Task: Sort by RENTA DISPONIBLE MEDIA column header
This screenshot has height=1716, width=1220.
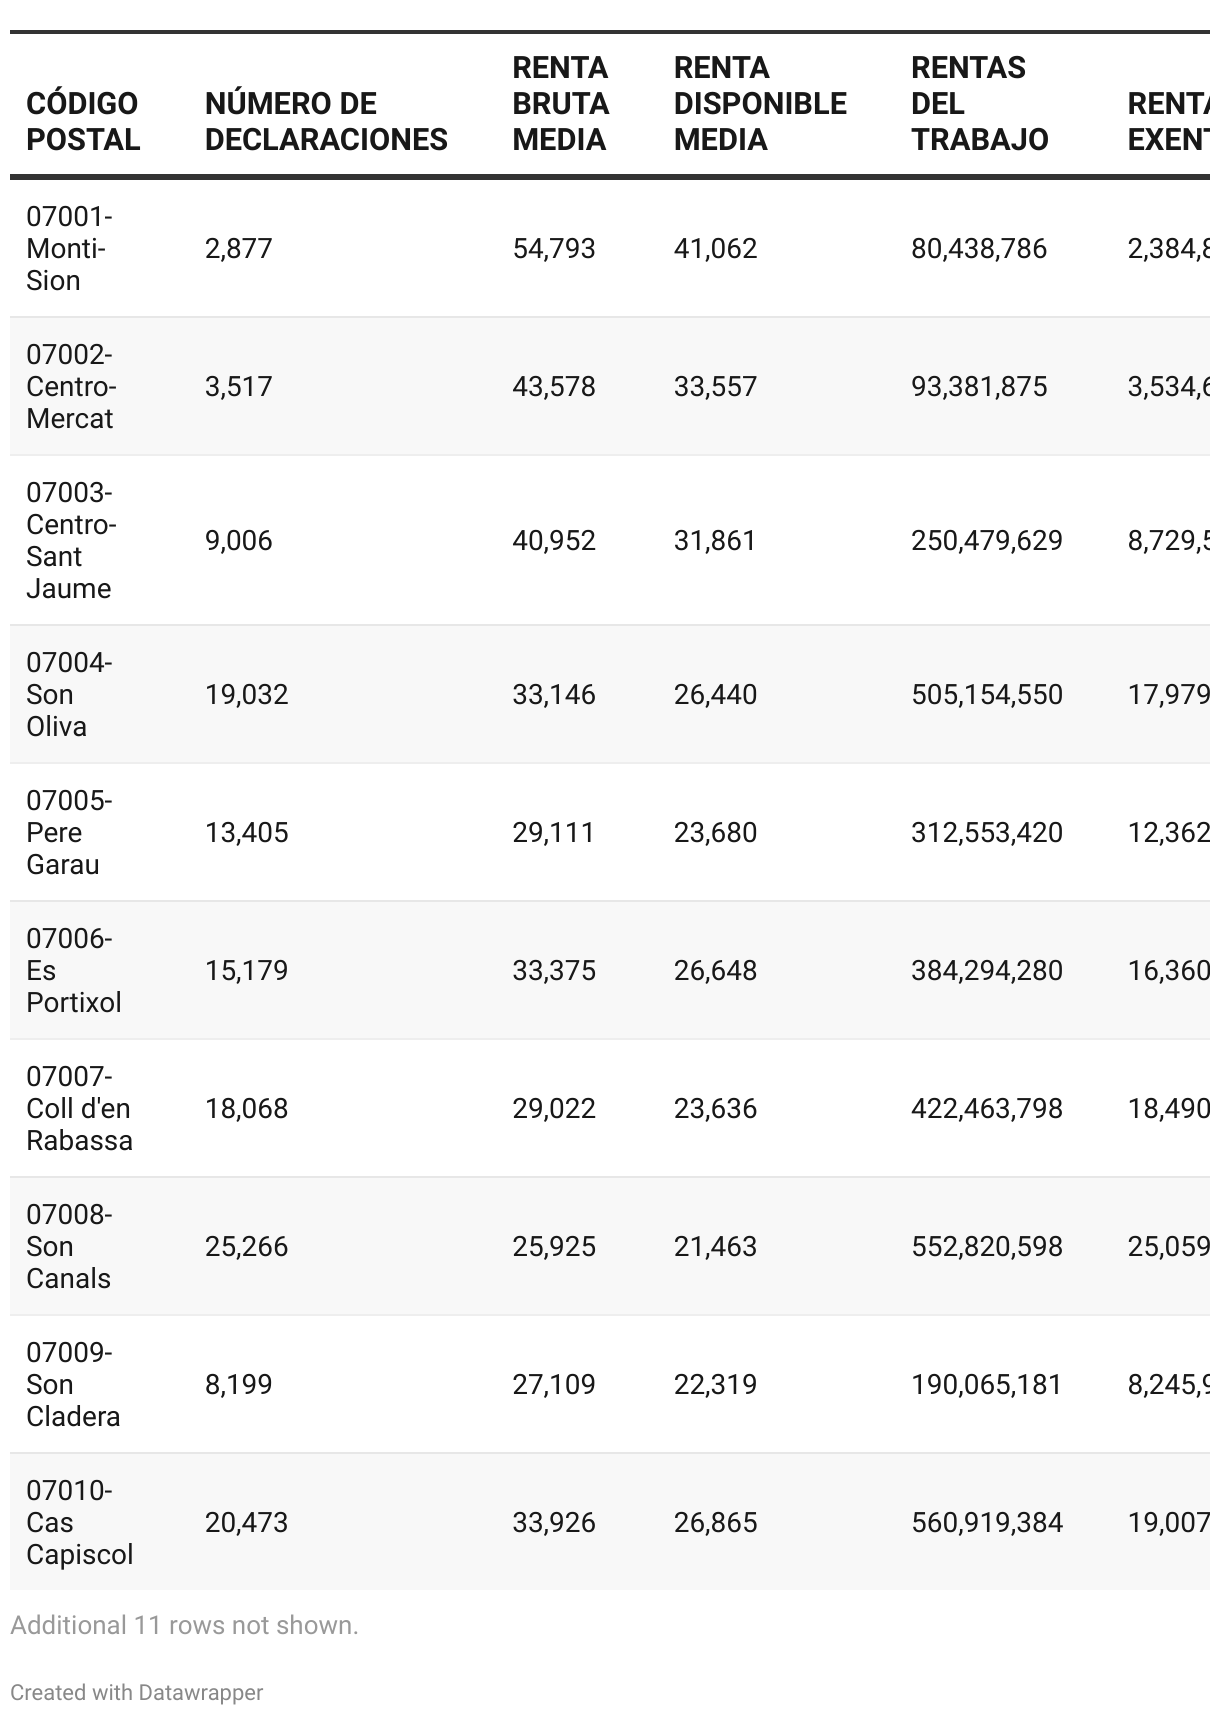Action: pos(760,103)
